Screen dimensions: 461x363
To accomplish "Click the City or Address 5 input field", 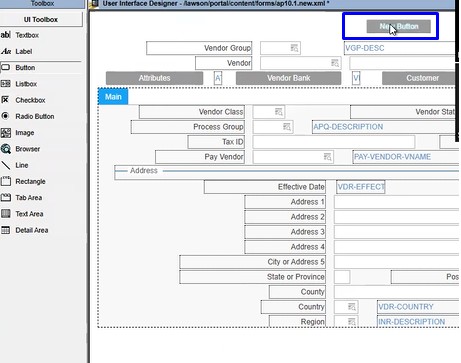I will click(x=397, y=262).
